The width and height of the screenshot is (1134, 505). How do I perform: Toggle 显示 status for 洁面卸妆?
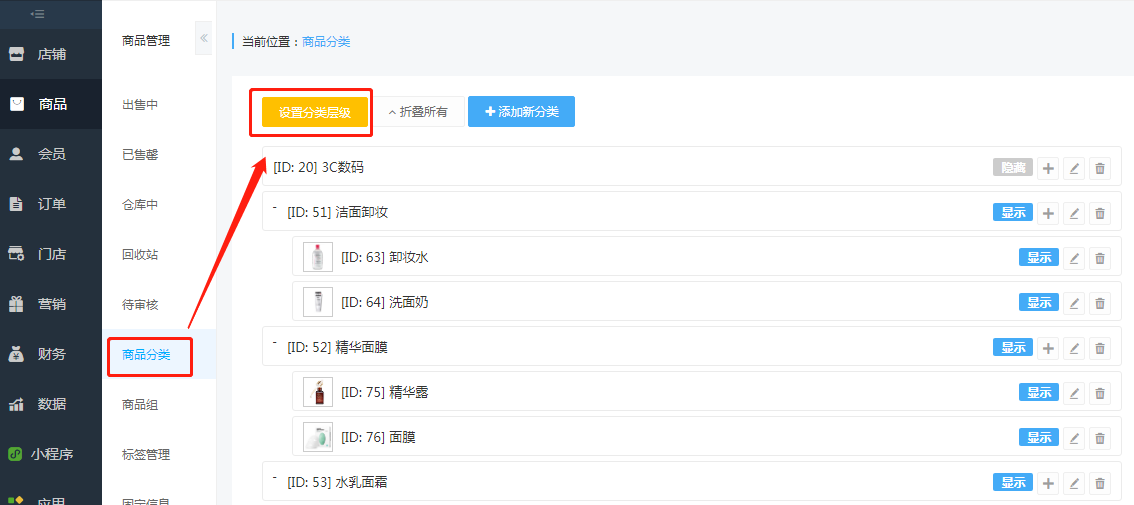click(x=1012, y=213)
